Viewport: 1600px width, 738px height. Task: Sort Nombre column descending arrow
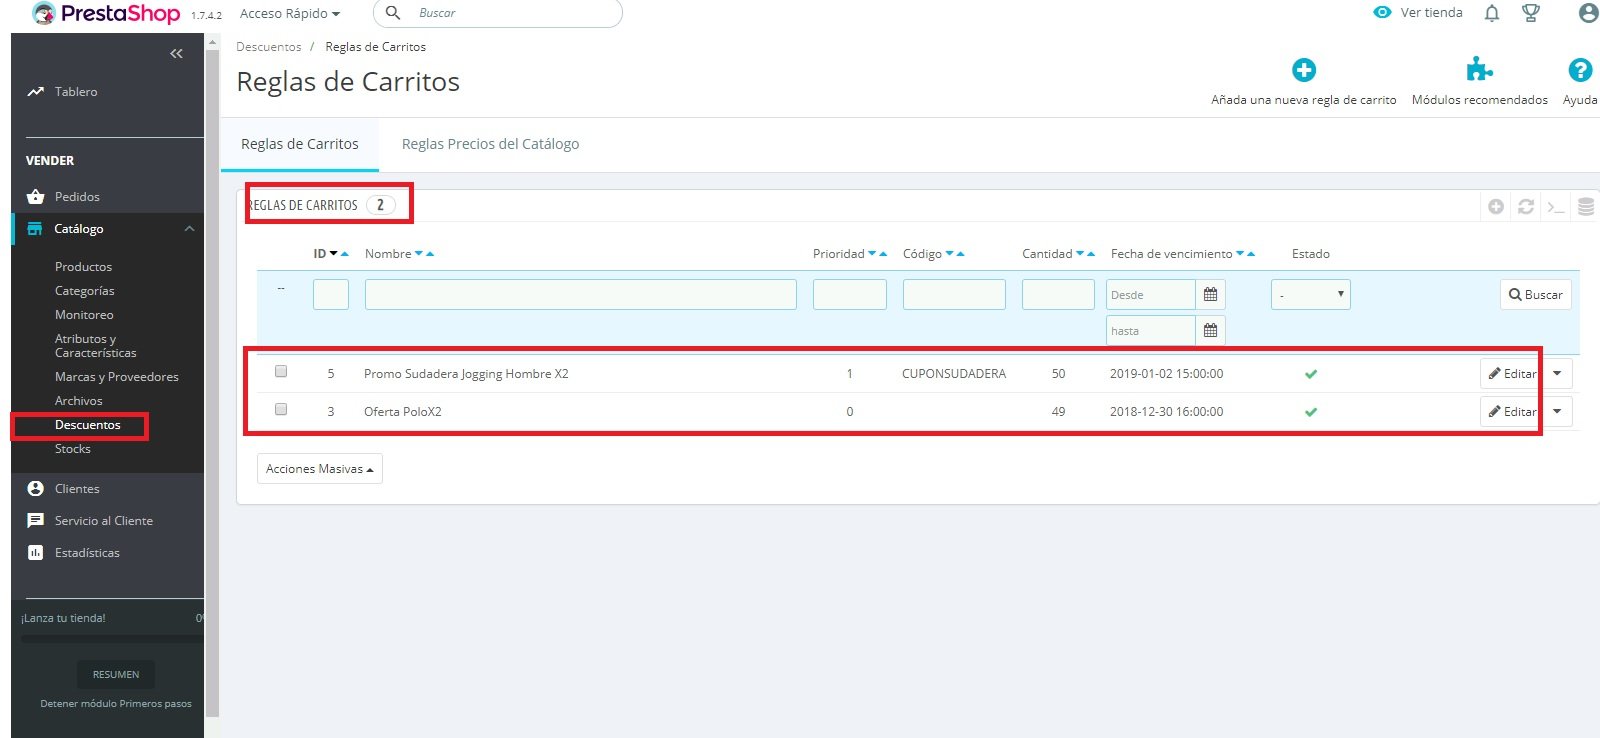(419, 254)
